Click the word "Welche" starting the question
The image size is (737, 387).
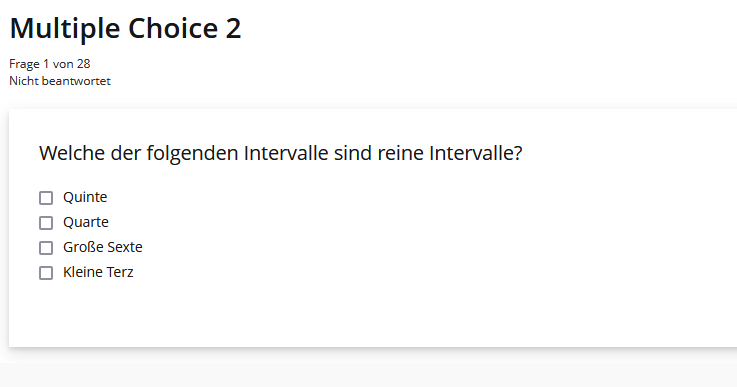click(72, 153)
